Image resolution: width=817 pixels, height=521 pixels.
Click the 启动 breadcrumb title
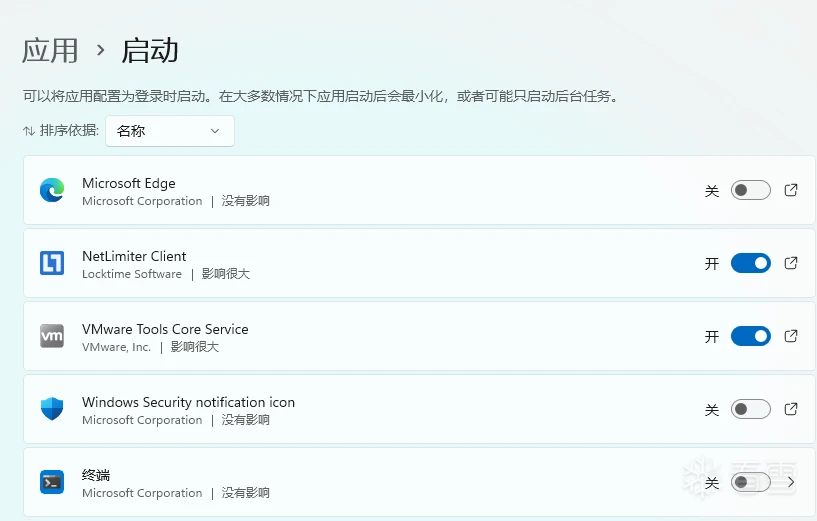click(150, 49)
